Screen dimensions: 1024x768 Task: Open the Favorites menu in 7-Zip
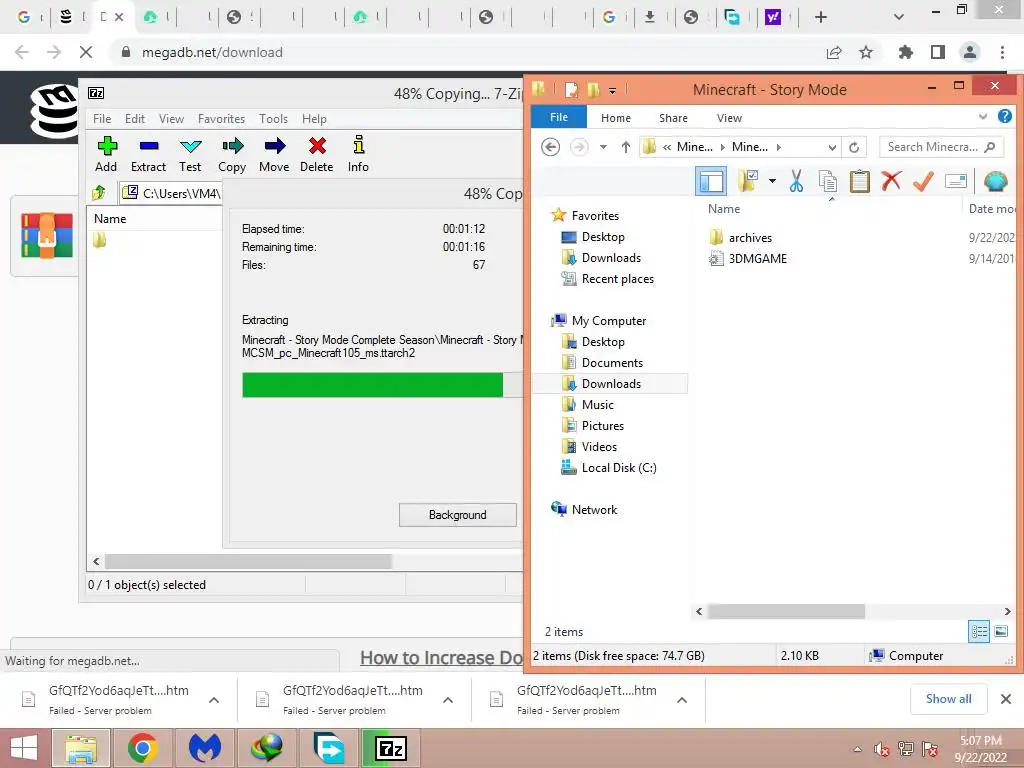(x=221, y=118)
